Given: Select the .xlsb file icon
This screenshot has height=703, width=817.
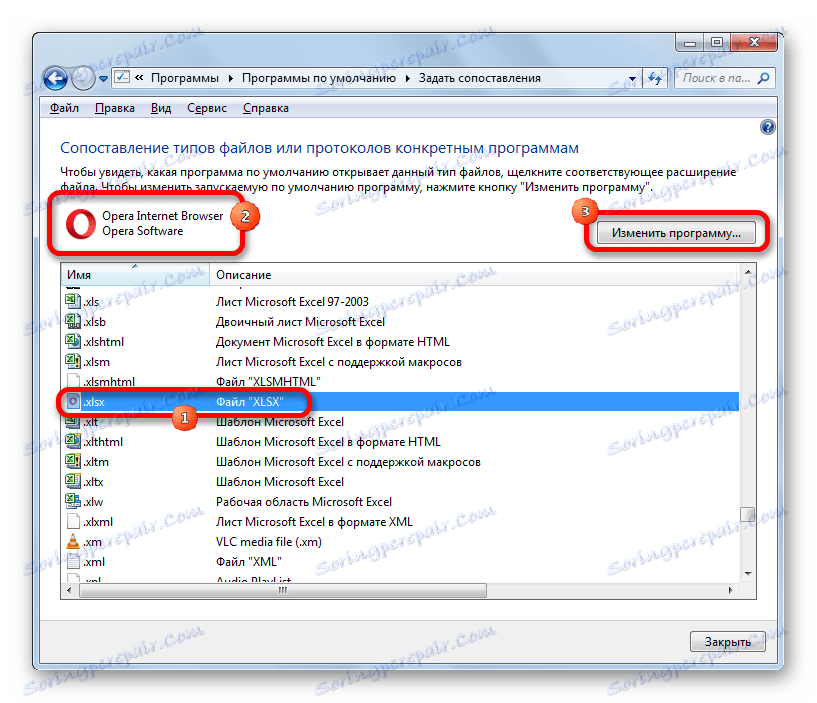Looking at the screenshot, I should pos(72,321).
